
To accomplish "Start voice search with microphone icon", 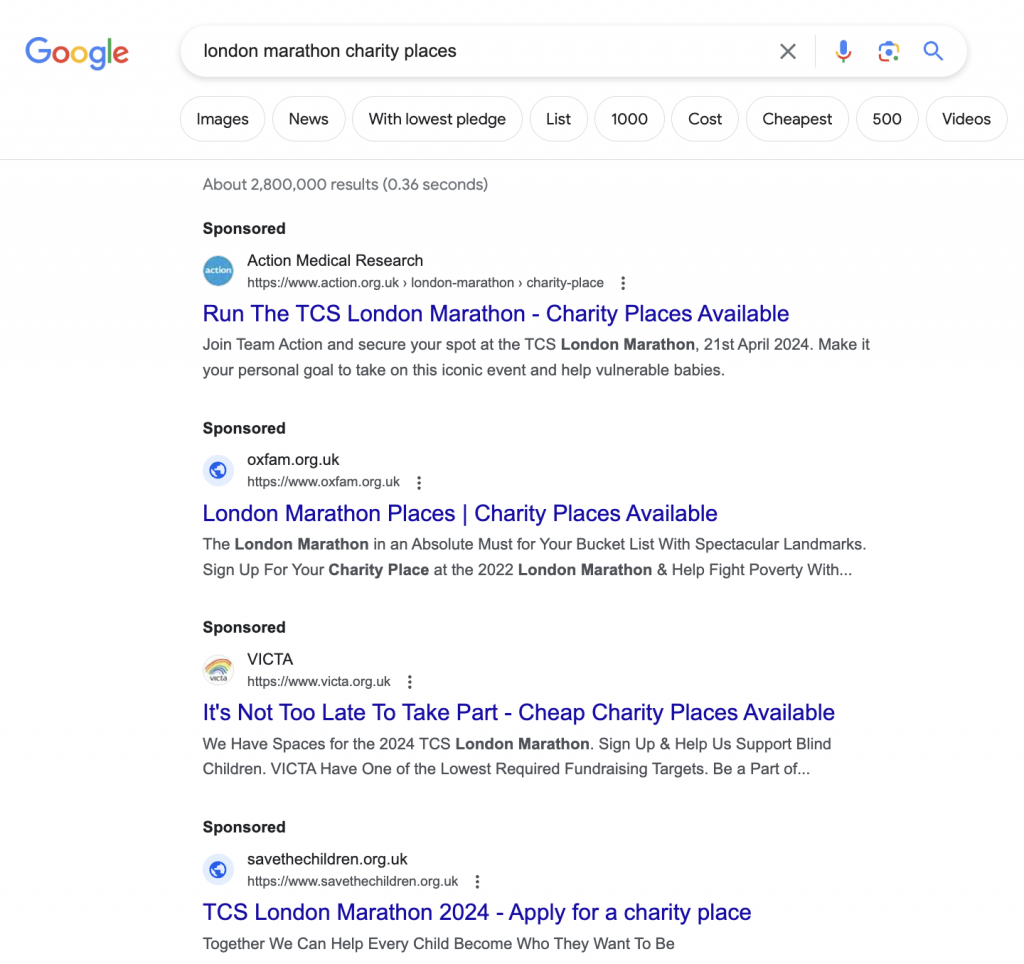I will click(x=843, y=51).
